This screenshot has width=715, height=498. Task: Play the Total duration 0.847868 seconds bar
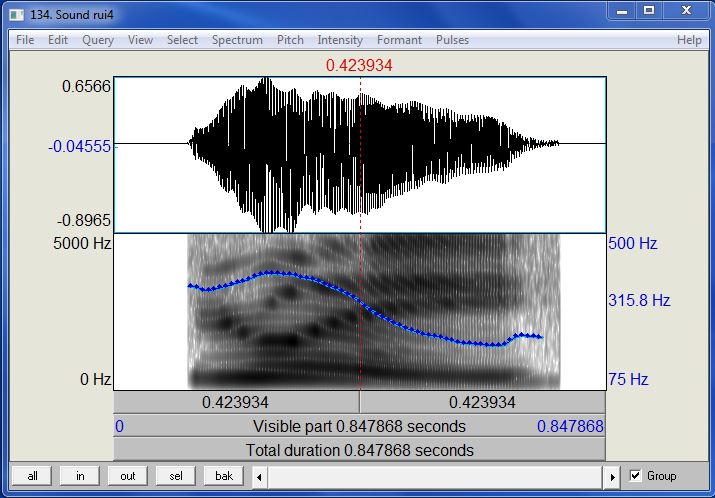359,450
